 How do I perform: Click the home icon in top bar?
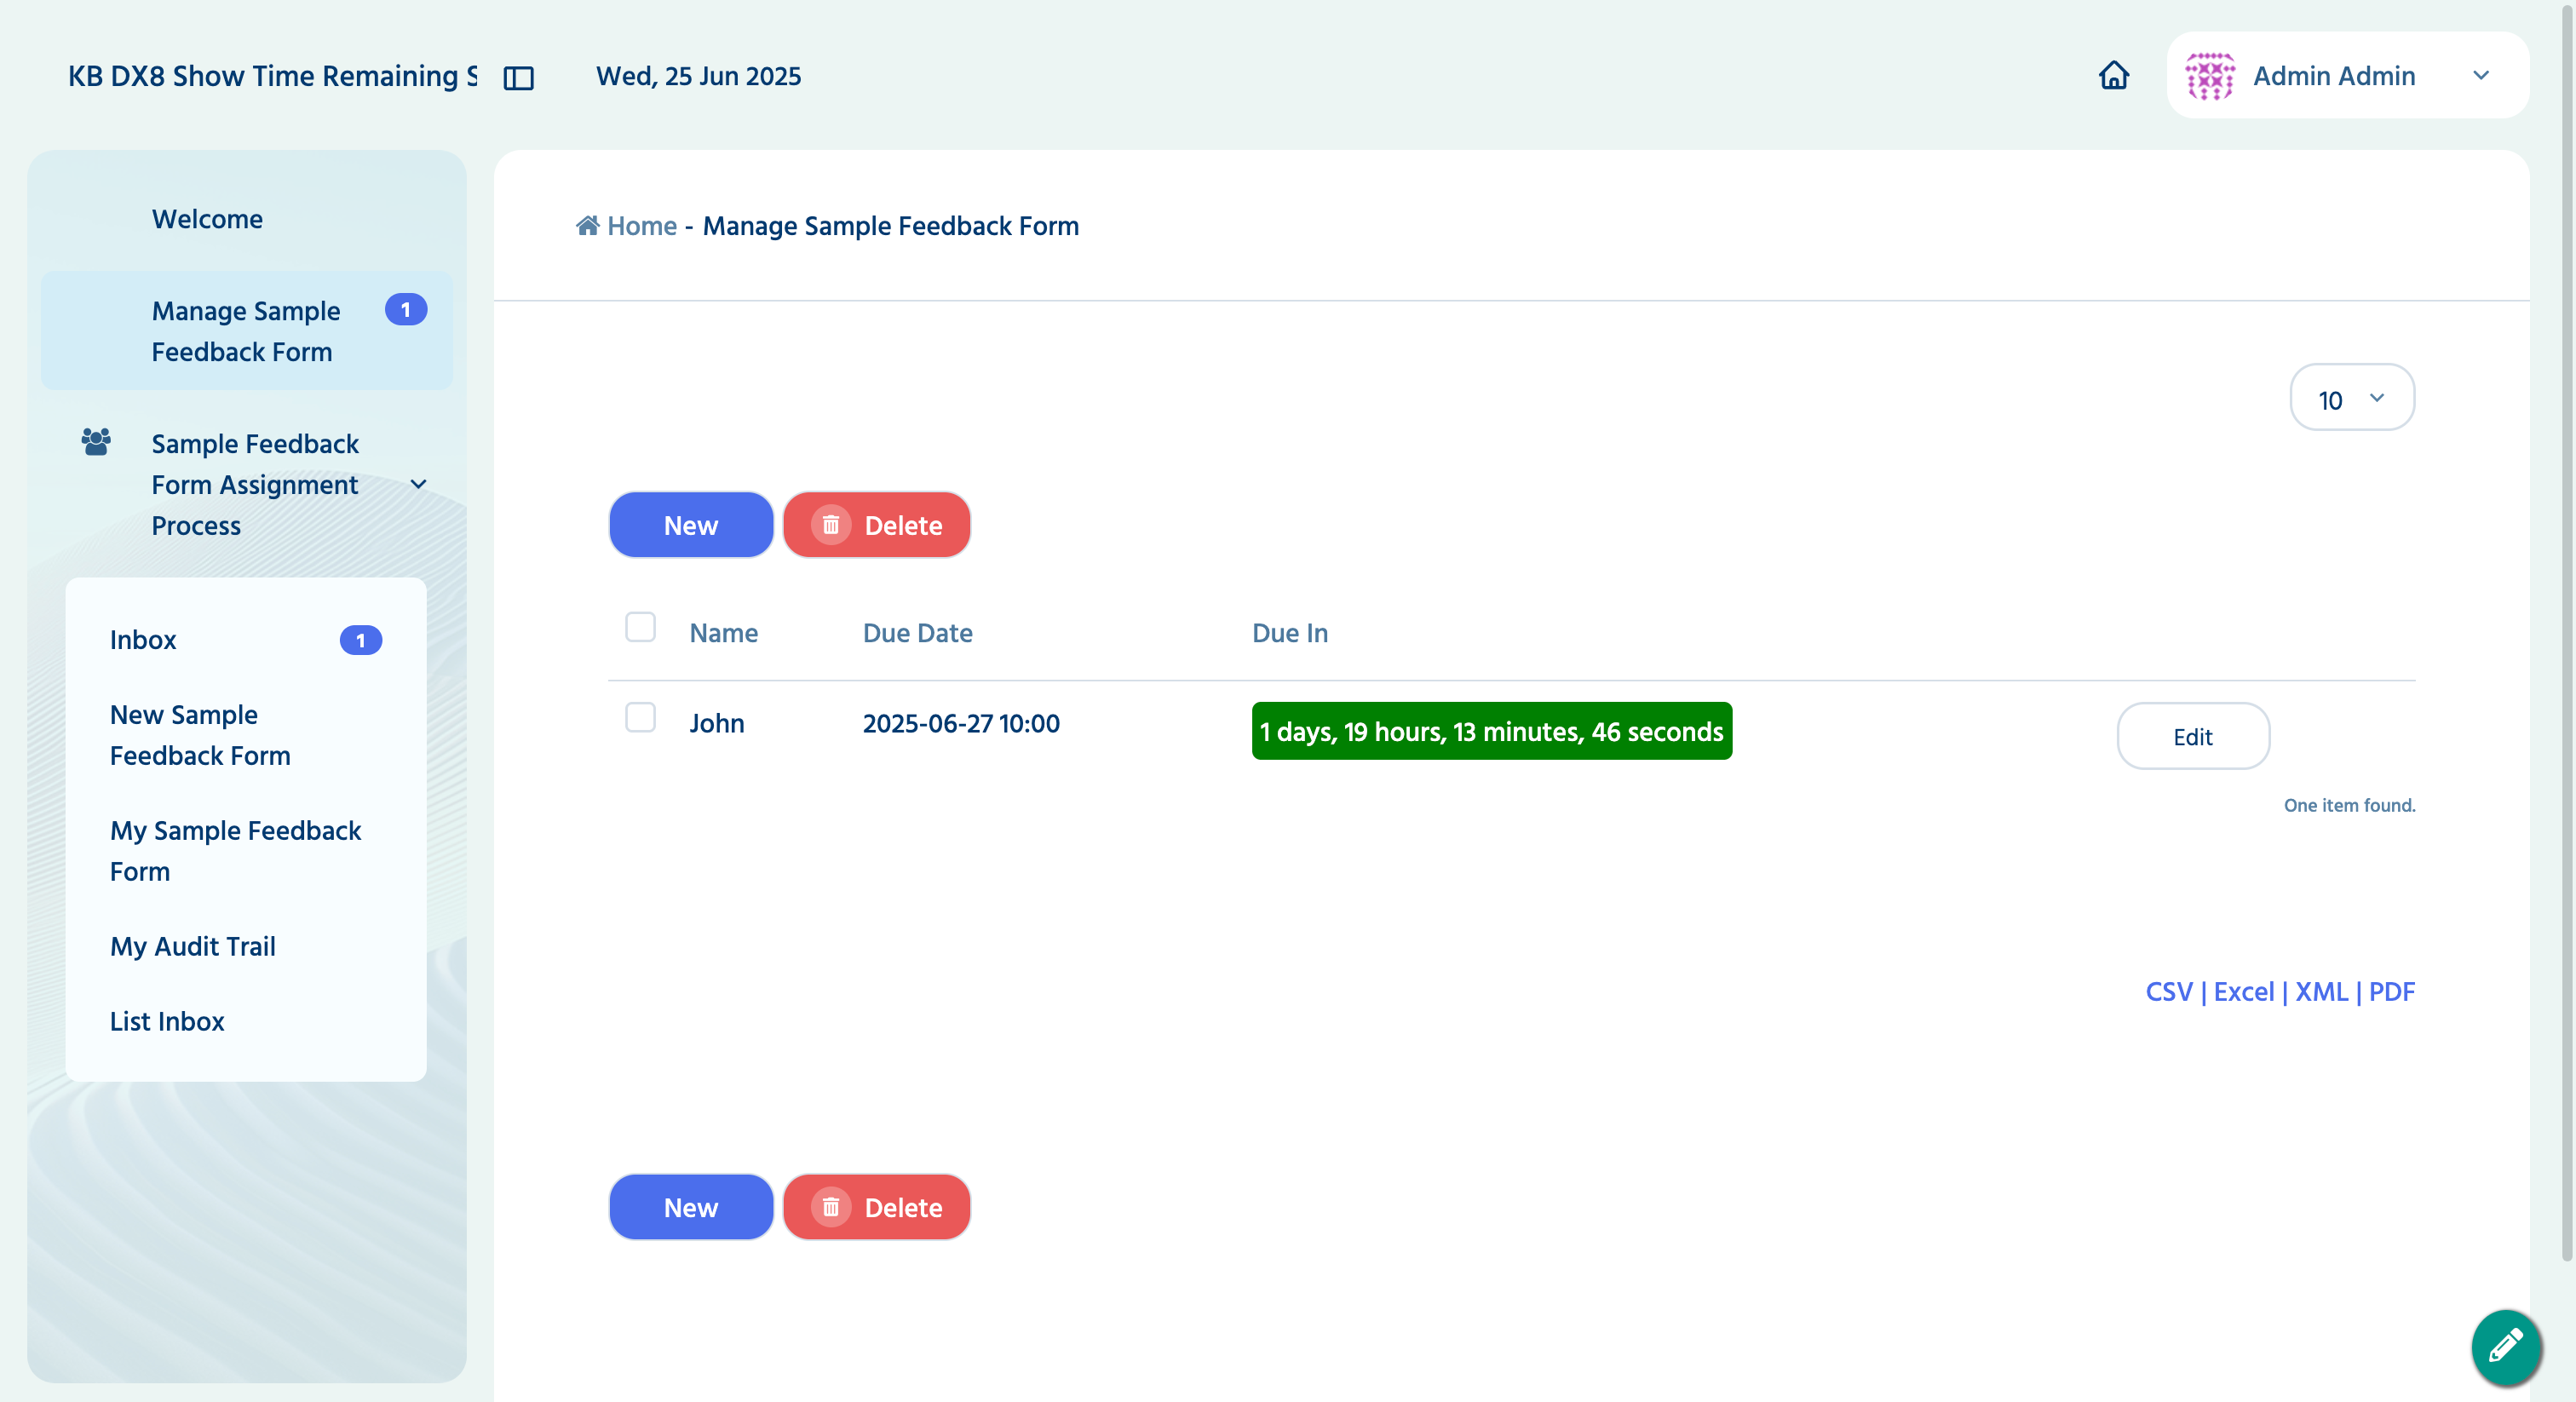2113,75
